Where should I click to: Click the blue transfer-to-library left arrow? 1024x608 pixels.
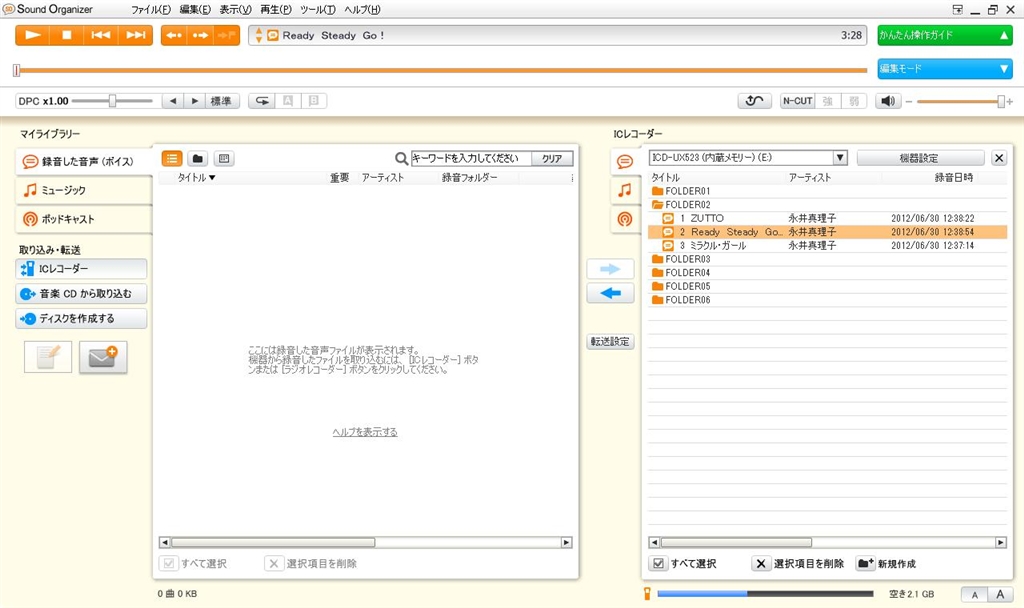point(610,293)
